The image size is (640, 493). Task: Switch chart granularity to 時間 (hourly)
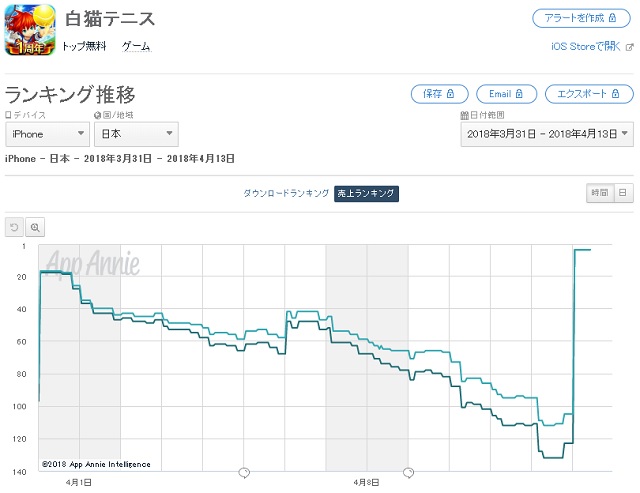[x=600, y=193]
